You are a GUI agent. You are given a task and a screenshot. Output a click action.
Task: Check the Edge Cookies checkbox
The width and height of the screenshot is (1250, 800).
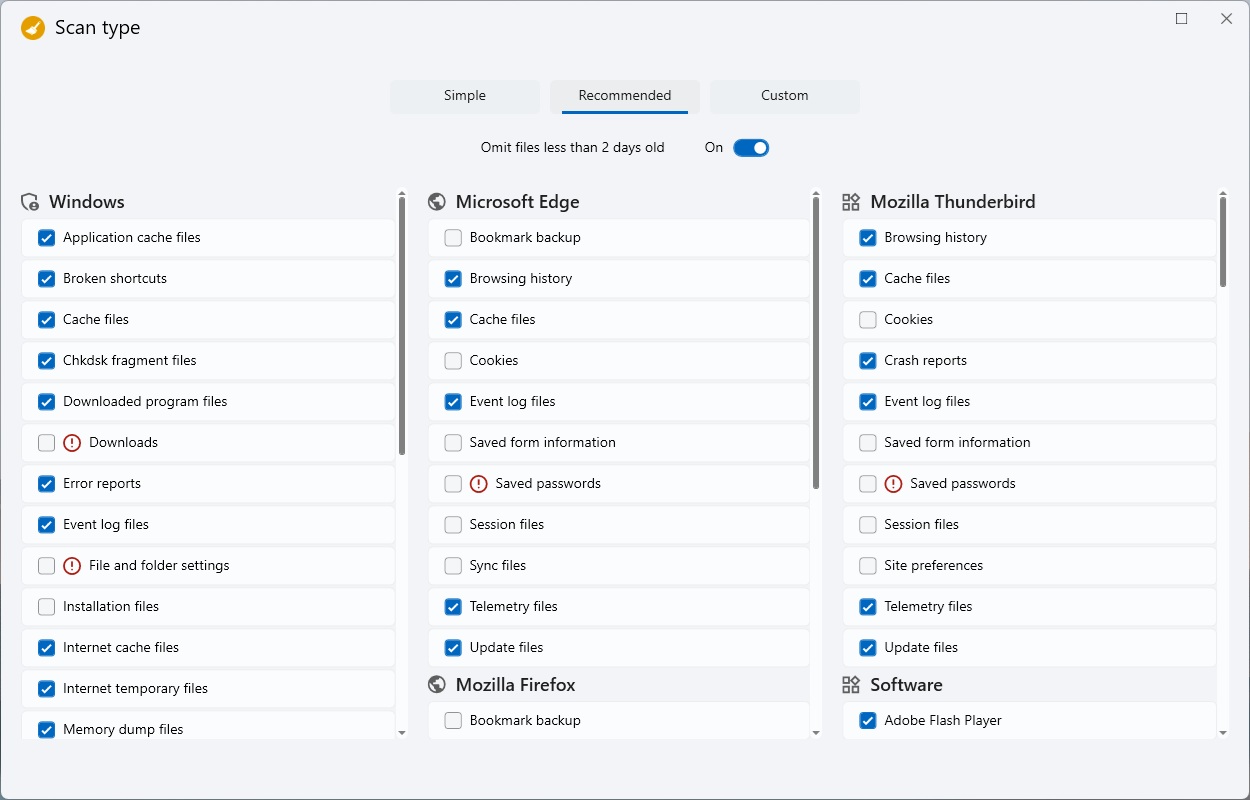[x=453, y=361]
